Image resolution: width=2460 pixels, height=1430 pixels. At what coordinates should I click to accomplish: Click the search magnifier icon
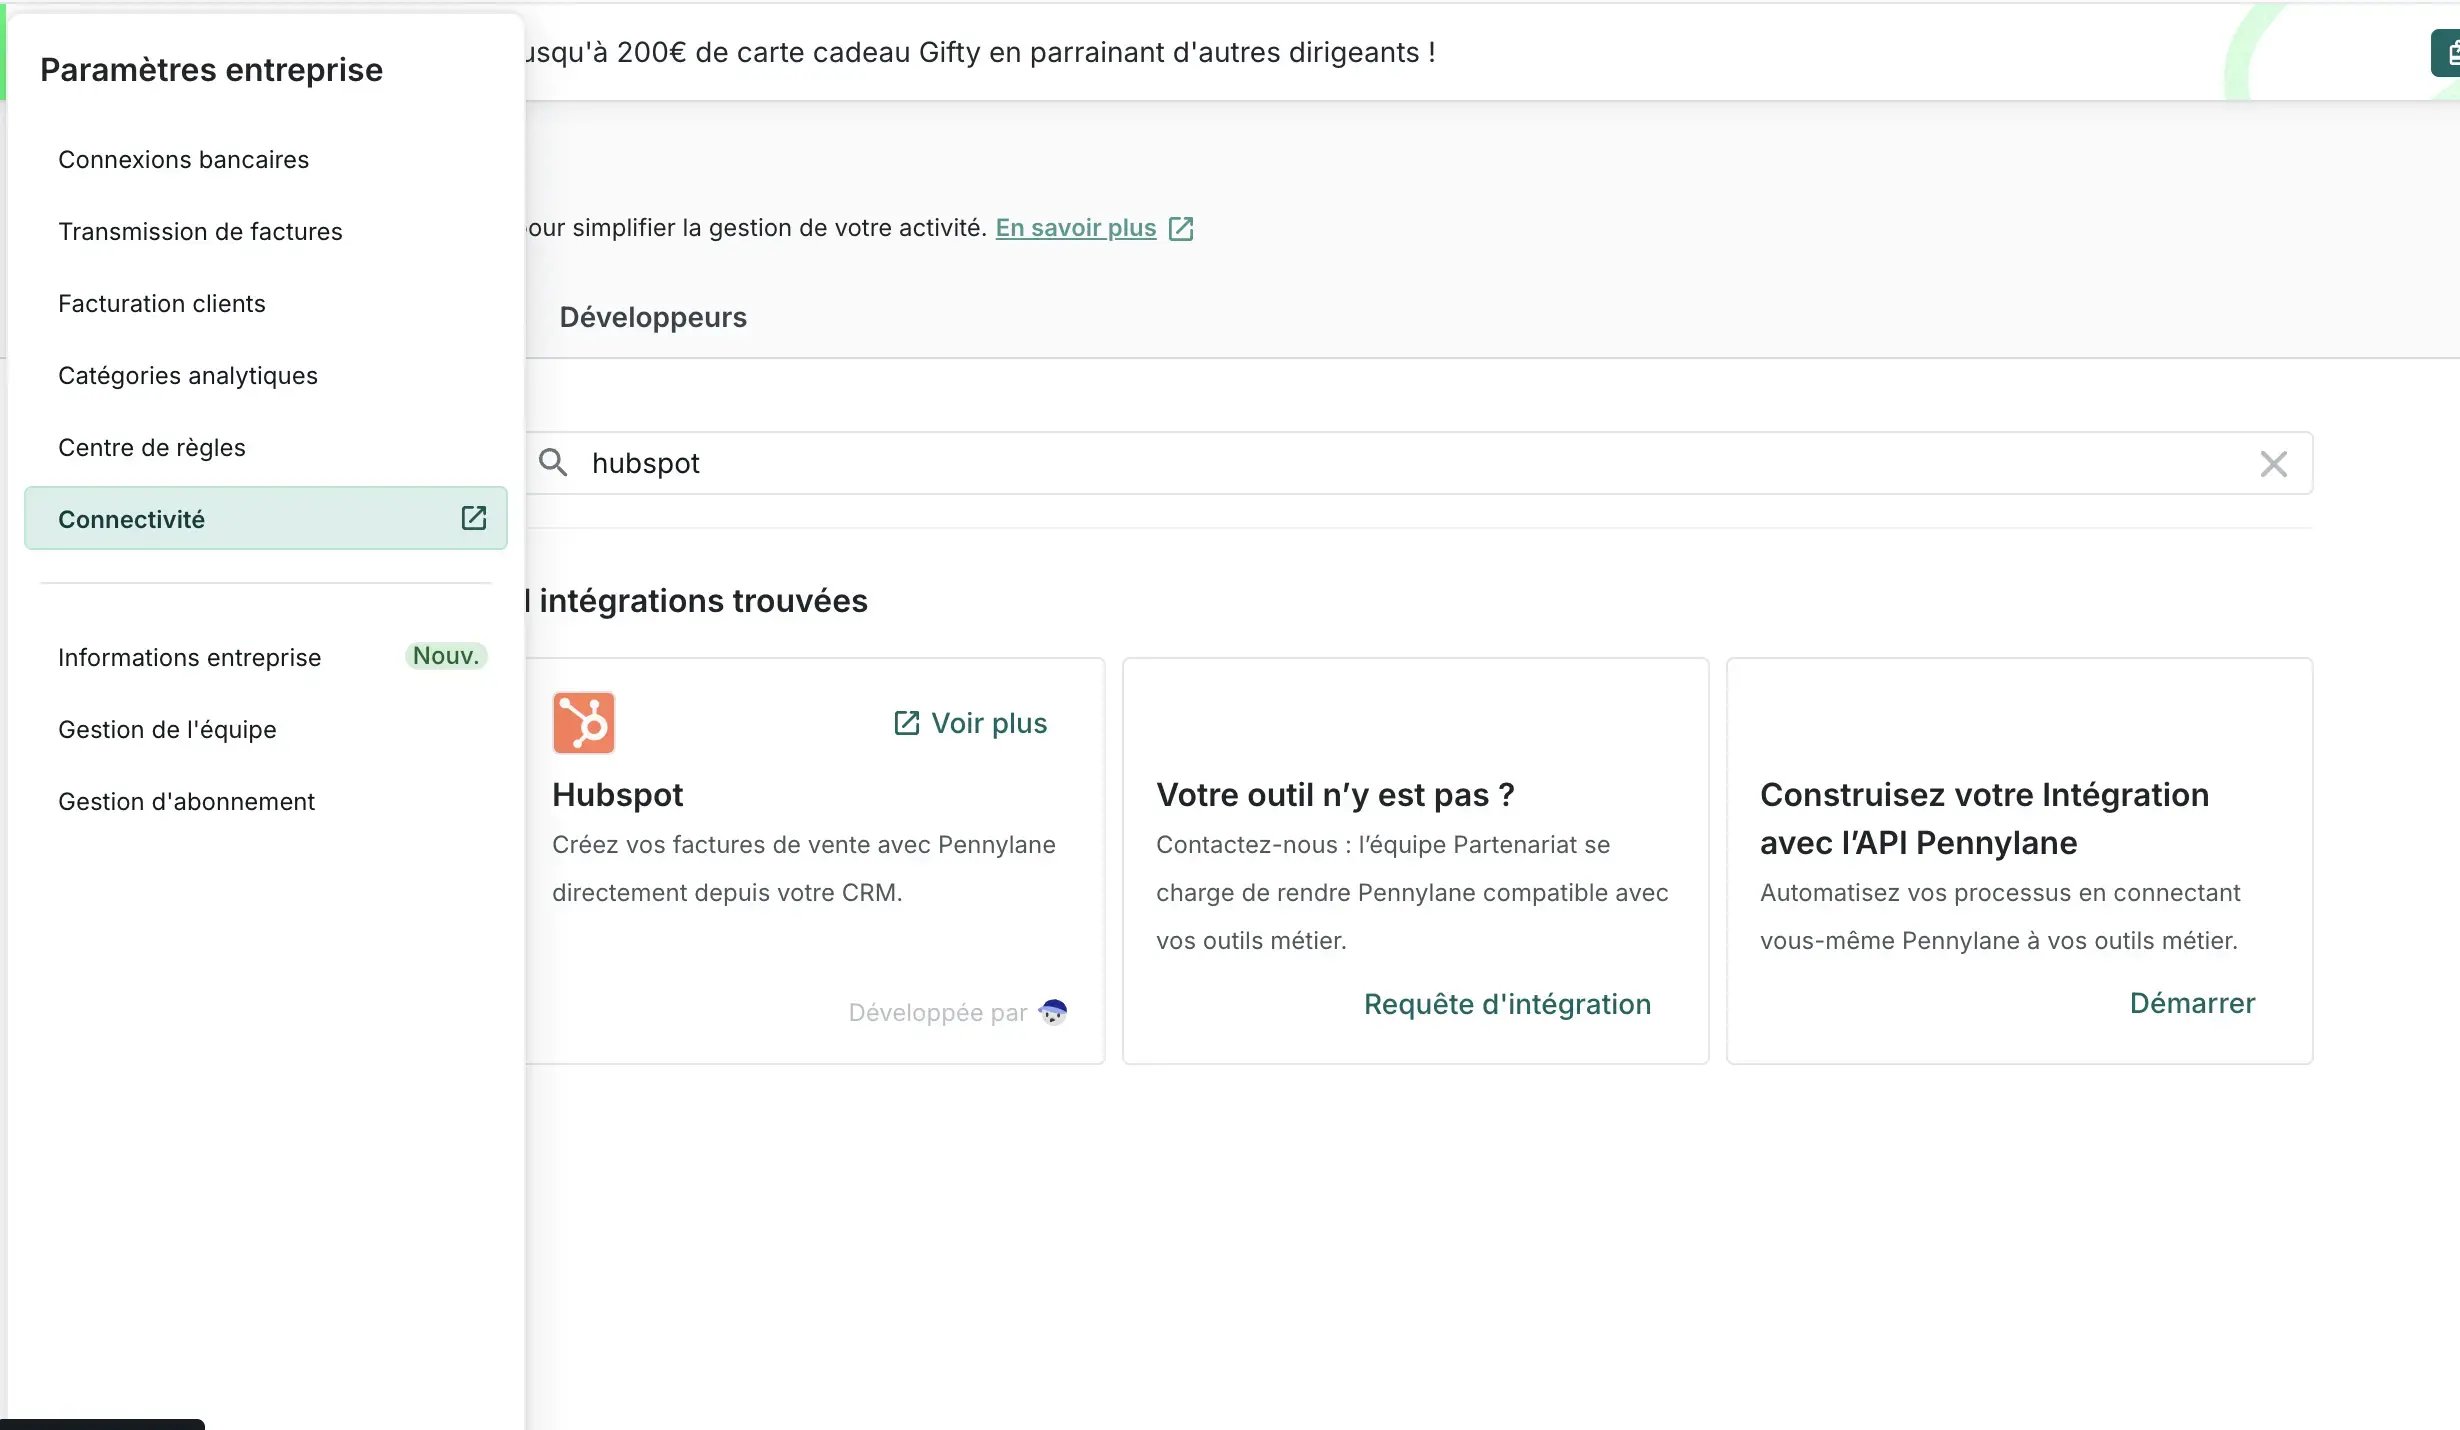click(x=553, y=462)
